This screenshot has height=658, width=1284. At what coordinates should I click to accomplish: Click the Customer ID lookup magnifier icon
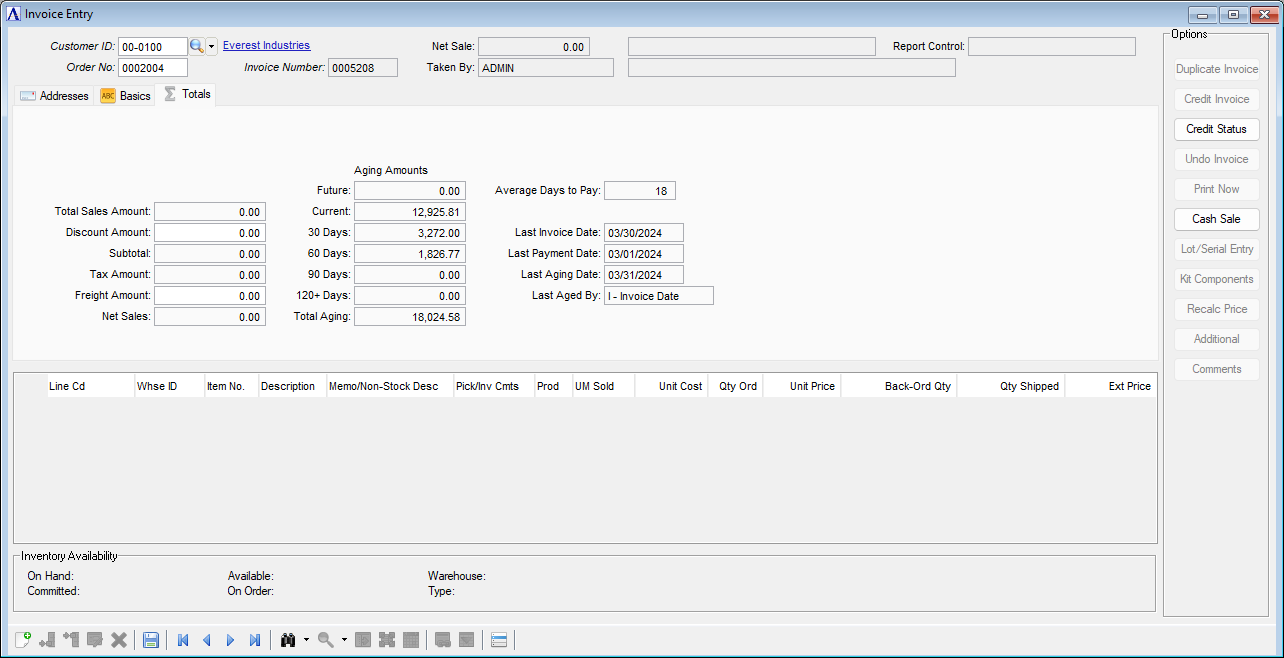(197, 46)
